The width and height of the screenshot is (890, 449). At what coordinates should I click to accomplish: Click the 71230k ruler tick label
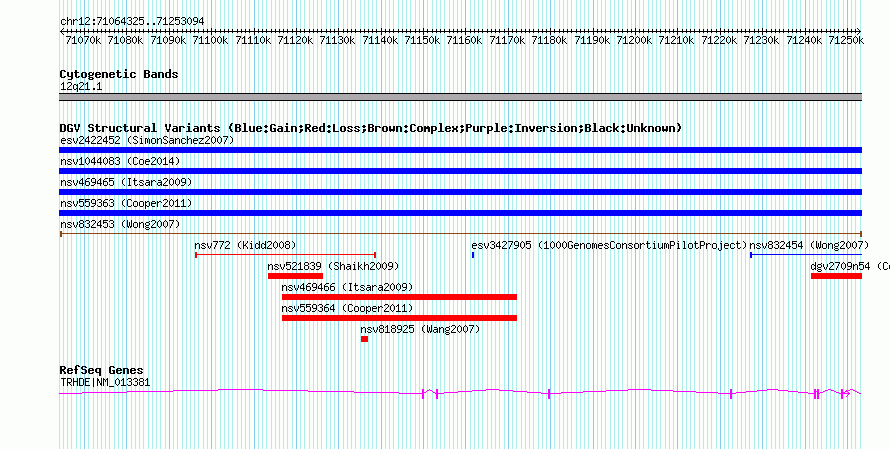[x=761, y=40]
